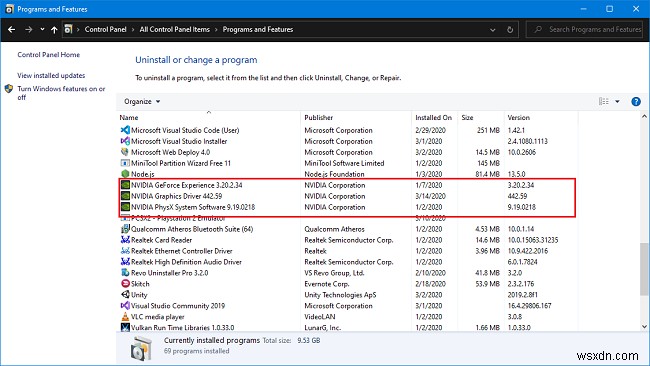Screen dimensions: 650x366
Task: Click version cell 16.4.29806.167
Action: click(529, 306)
